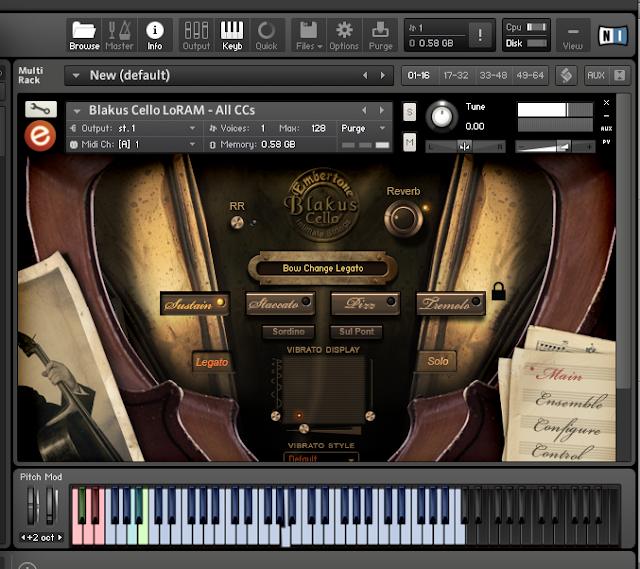640x569 pixels.
Task: Open the Blakus Cello instrument name dropdown
Action: tap(77, 111)
